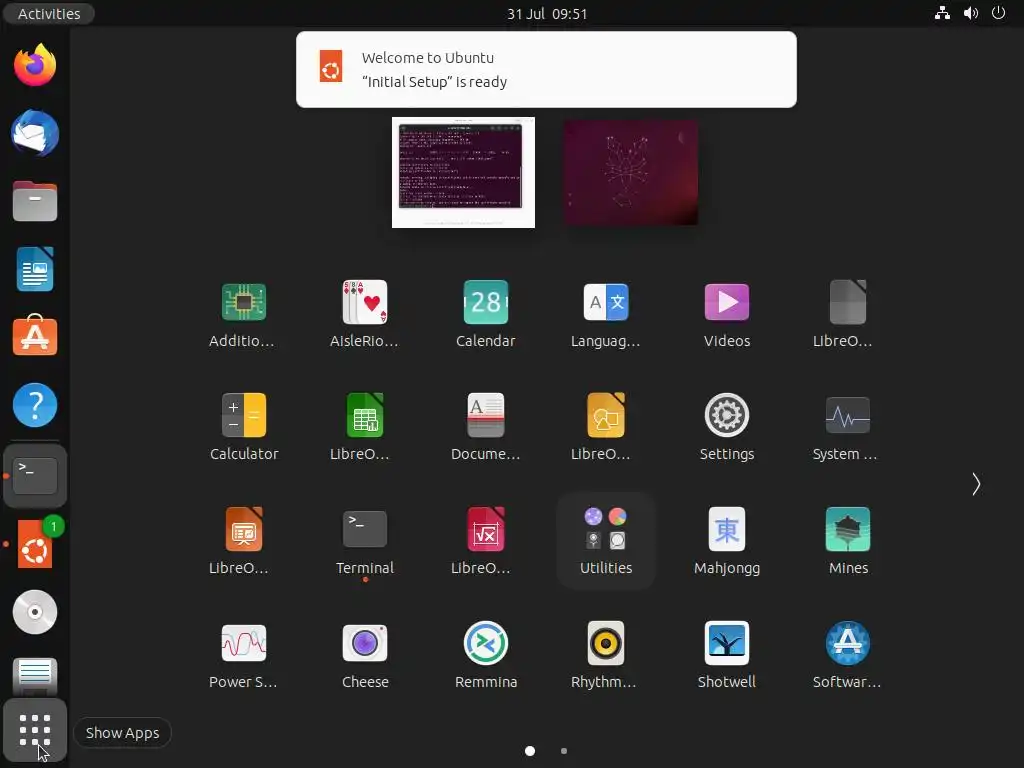Open Software Updater app
This screenshot has height=768, width=1024.
[848, 643]
